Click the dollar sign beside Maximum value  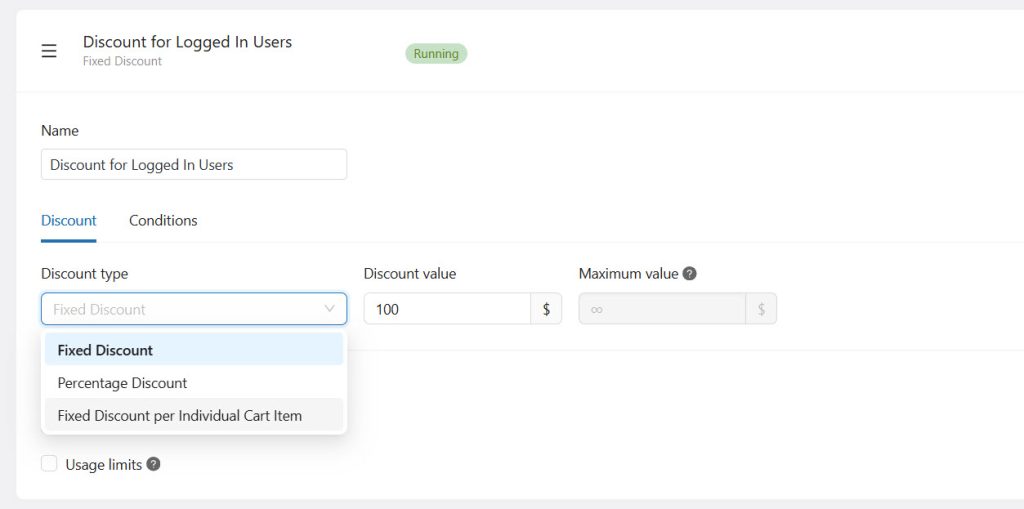click(x=761, y=309)
